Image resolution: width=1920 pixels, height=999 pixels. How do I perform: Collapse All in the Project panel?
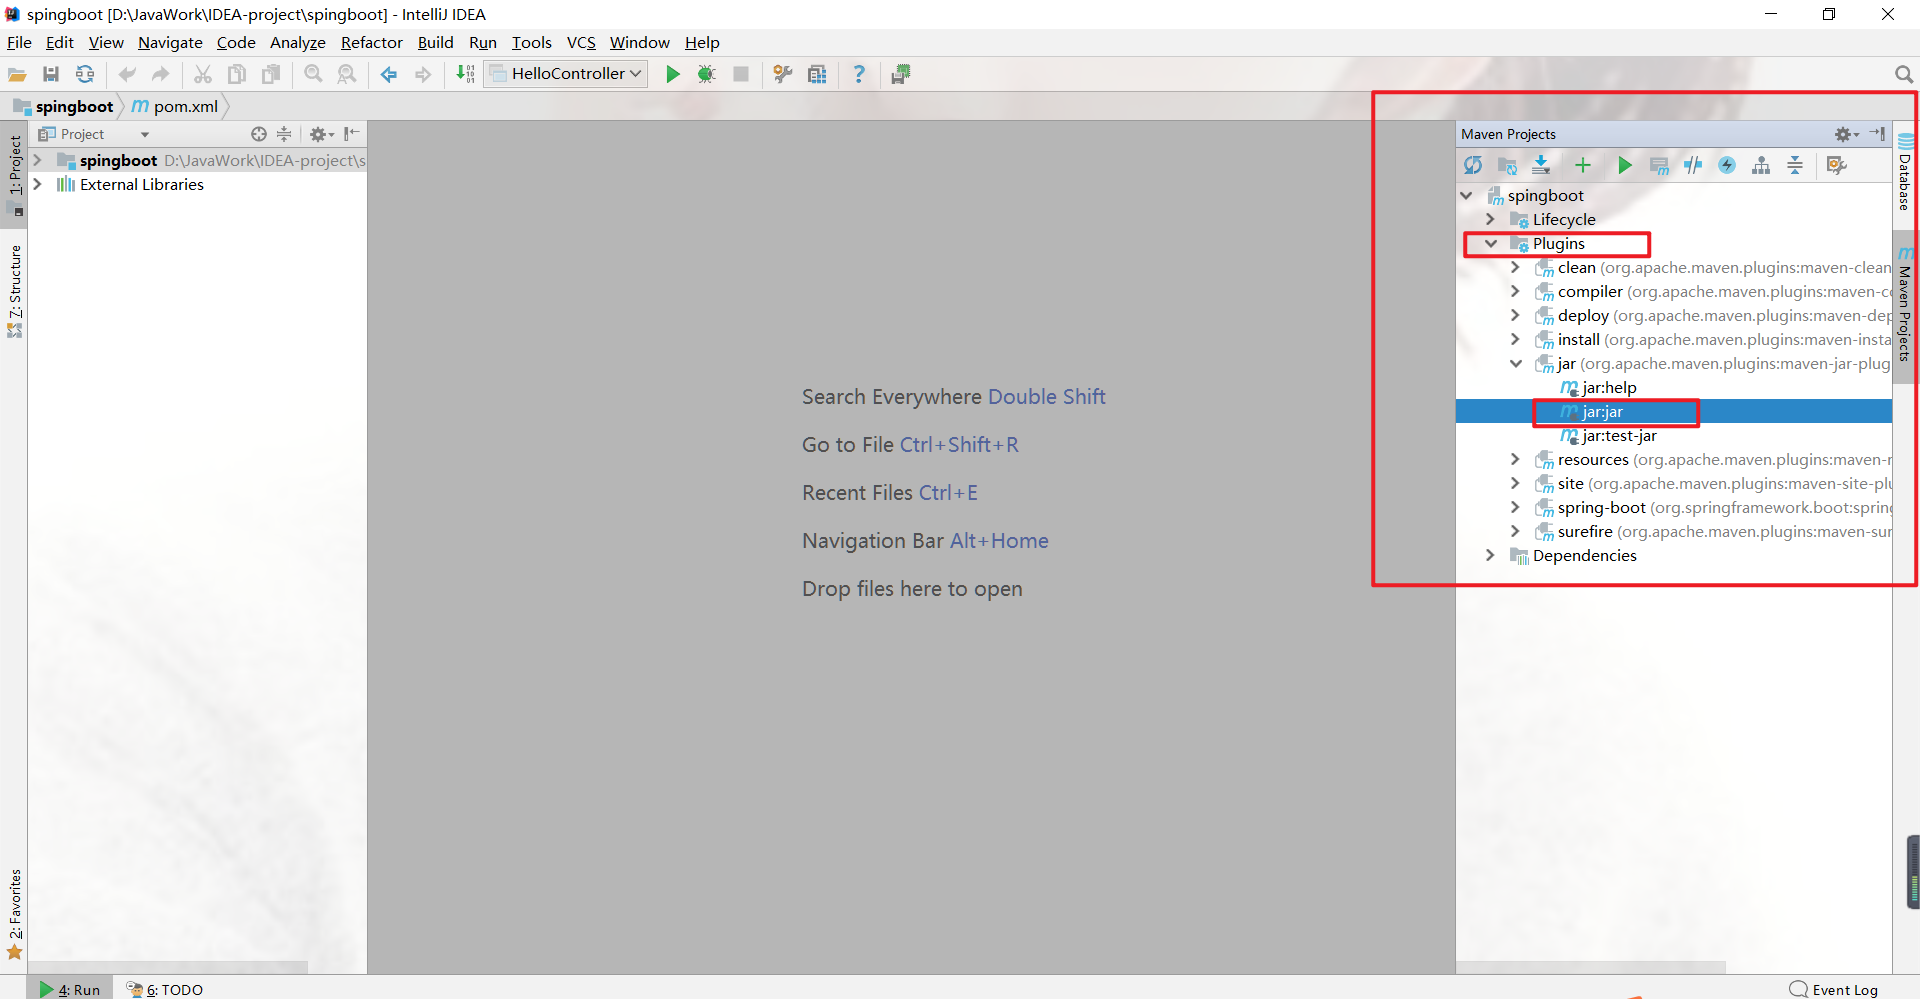tap(284, 134)
